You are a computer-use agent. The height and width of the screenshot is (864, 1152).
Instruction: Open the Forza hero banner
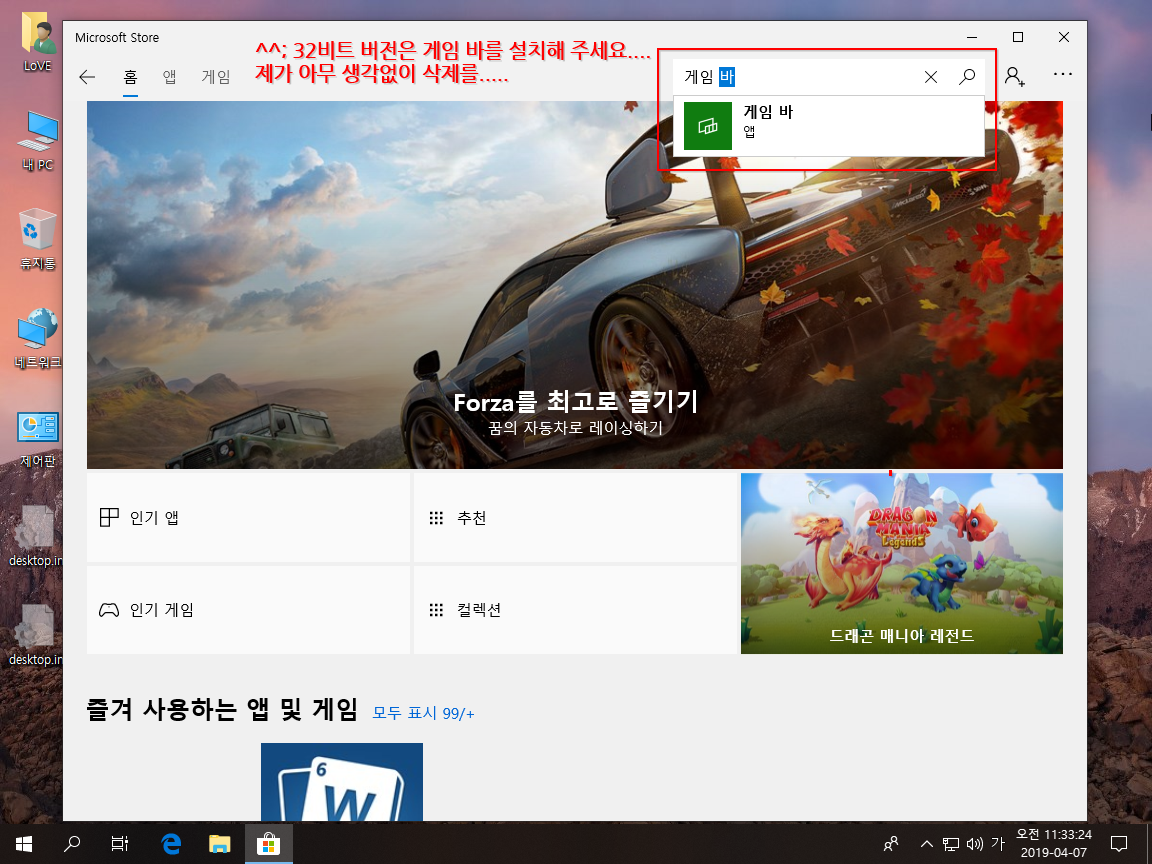(x=575, y=284)
